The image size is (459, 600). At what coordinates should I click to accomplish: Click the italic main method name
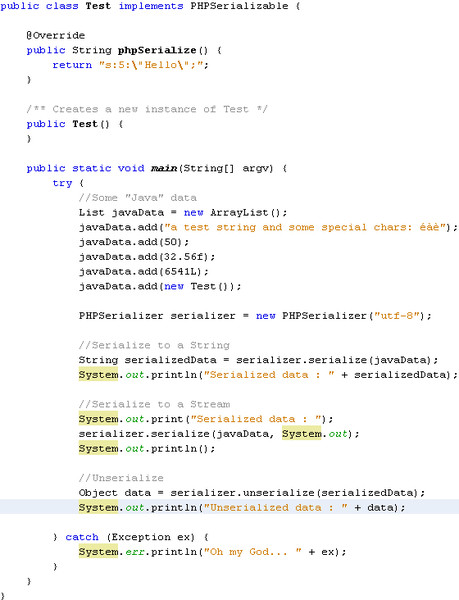164,168
